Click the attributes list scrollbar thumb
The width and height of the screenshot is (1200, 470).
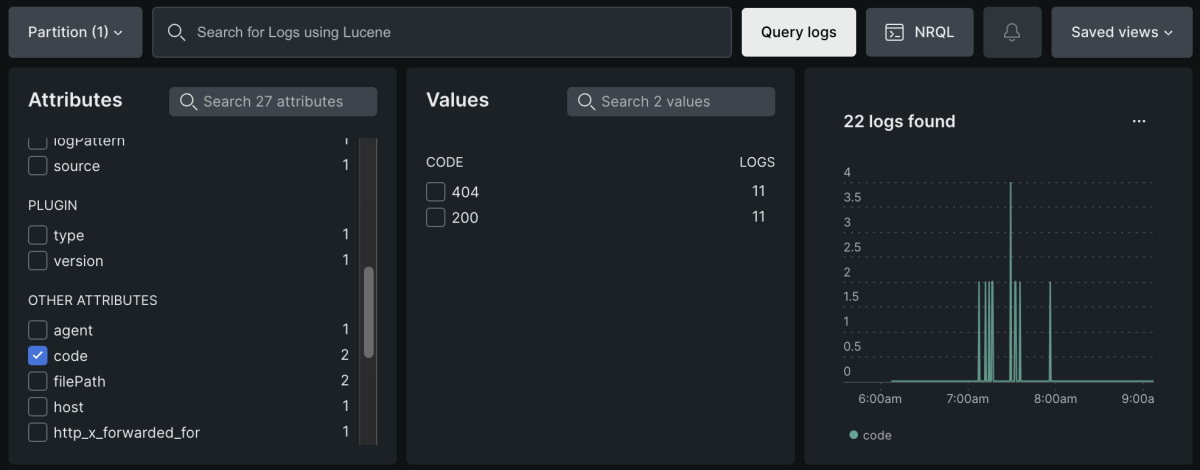pyautogui.click(x=369, y=312)
